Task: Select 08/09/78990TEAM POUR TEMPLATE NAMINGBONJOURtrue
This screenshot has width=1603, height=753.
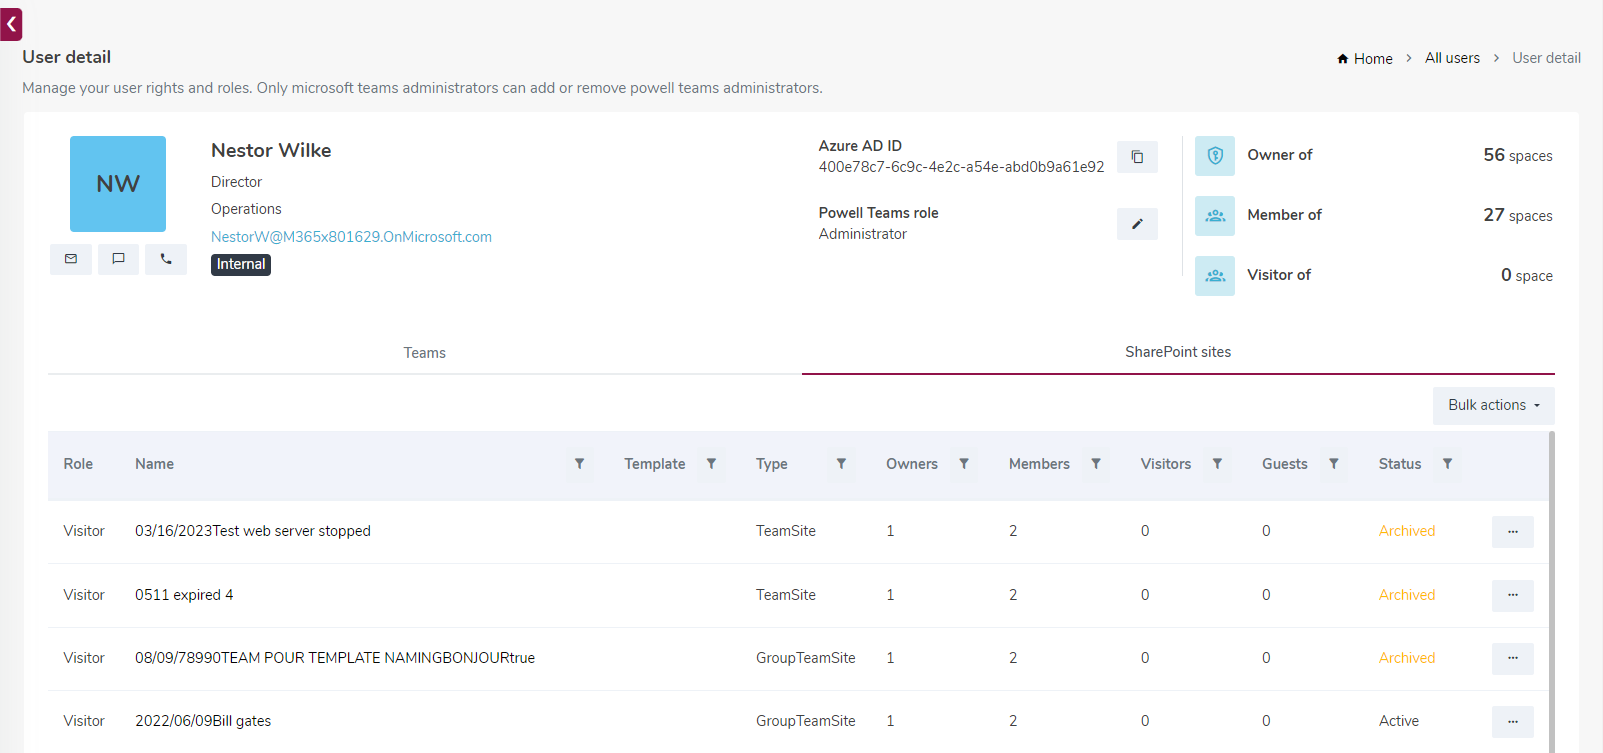Action: coord(335,658)
